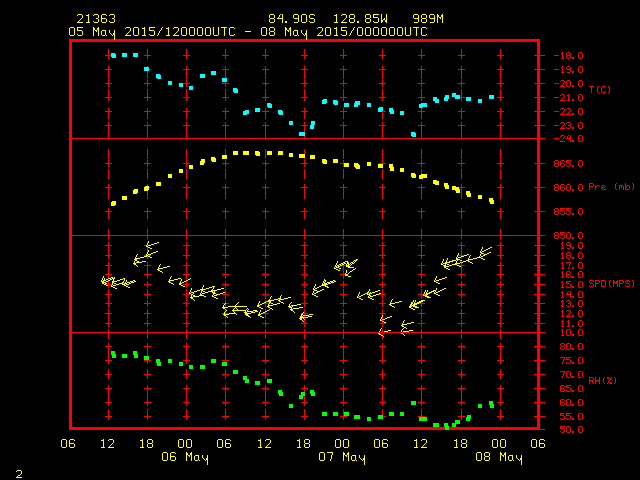640x480 pixels.
Task: Click the 13.0 wind speed tick value
Action: pos(571,304)
